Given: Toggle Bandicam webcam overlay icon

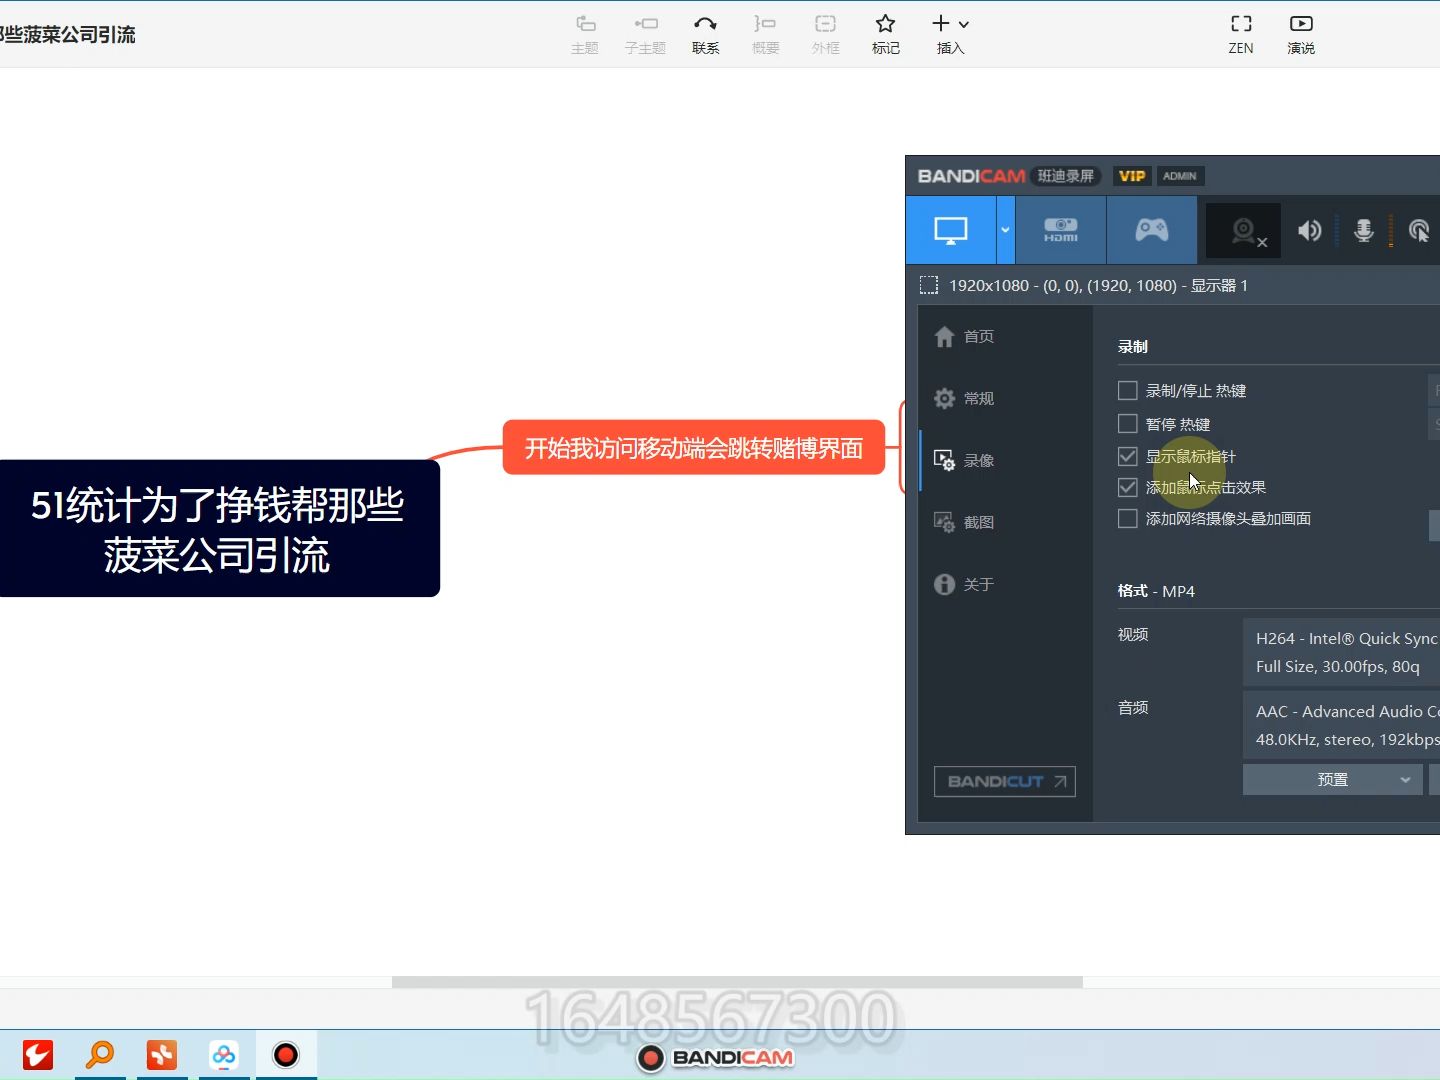Looking at the screenshot, I should coord(1244,231).
